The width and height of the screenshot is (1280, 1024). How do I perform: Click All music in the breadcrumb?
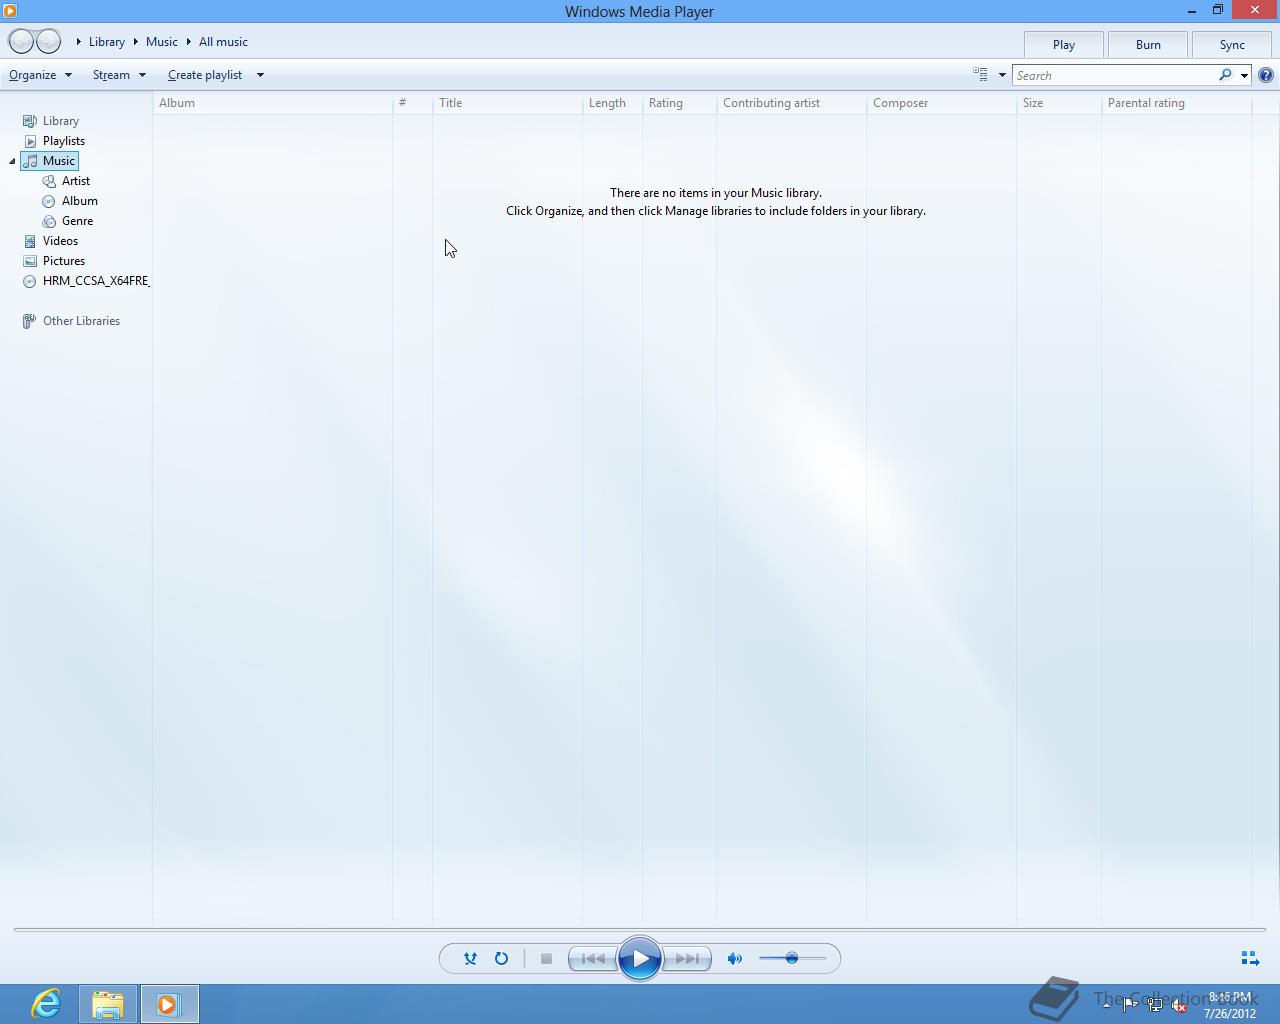(x=223, y=42)
